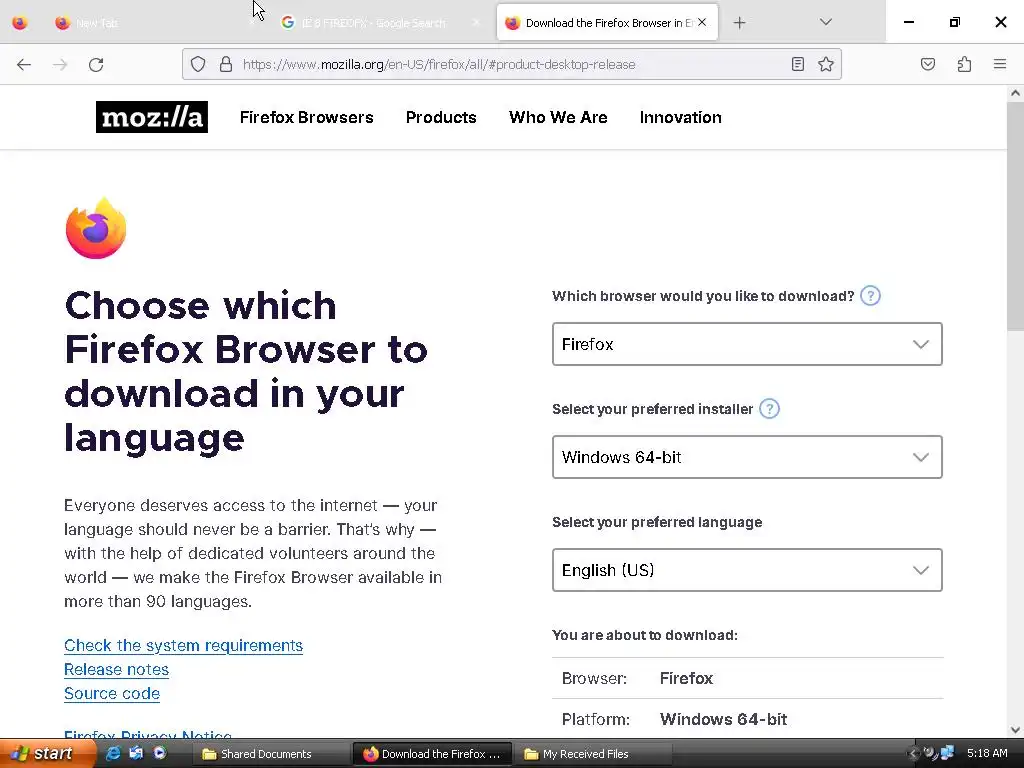1024x768 pixels.
Task: Open the tracking protection shield icon
Action: coord(198,64)
